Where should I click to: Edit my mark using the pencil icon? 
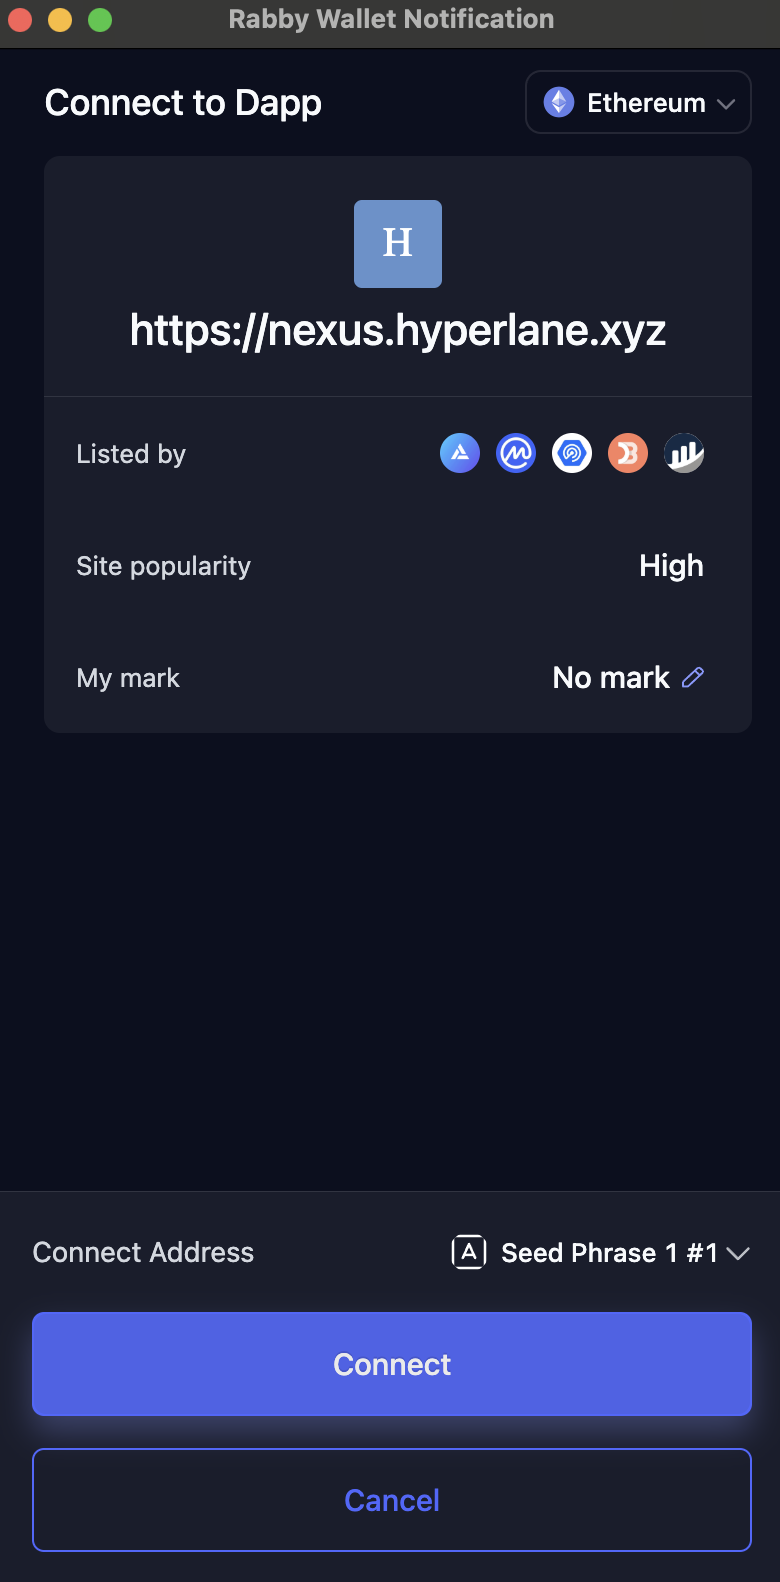(x=693, y=678)
